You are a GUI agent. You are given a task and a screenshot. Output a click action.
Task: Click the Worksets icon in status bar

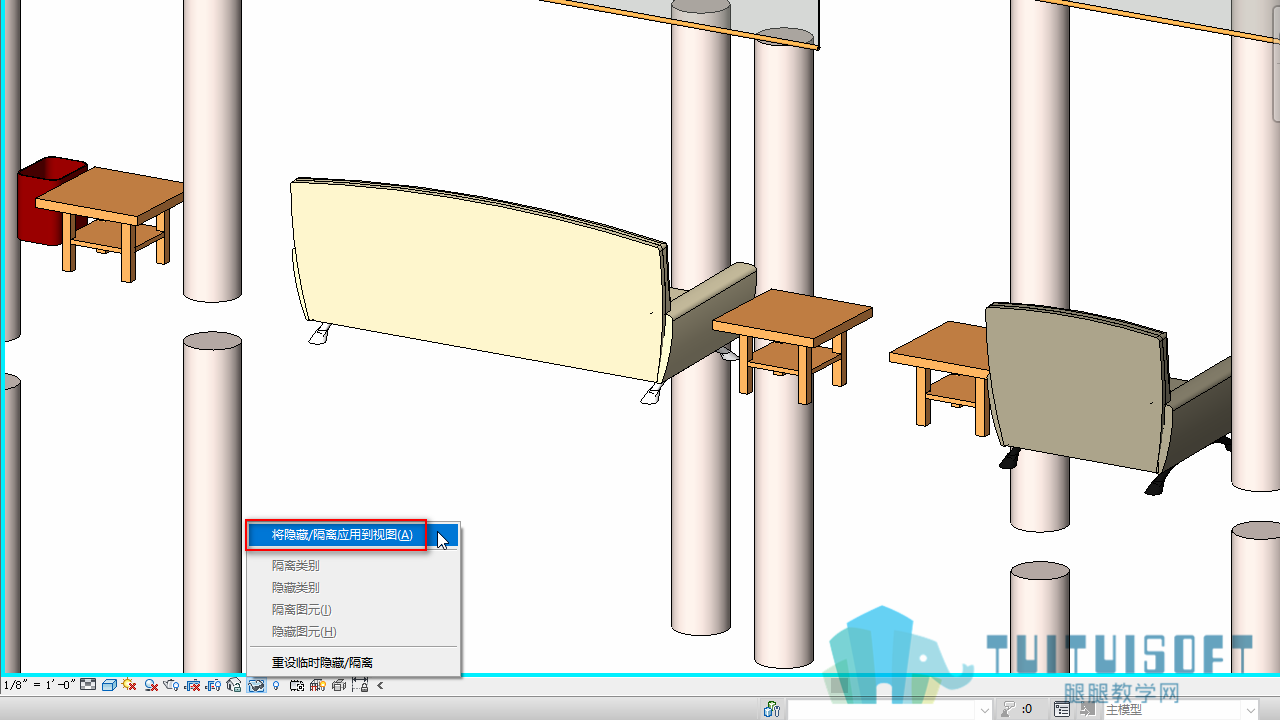pos(771,709)
